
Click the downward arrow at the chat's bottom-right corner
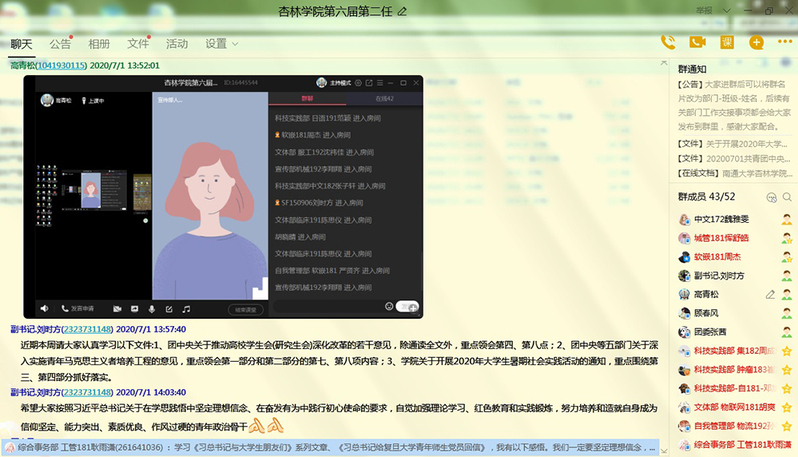[x=664, y=450]
